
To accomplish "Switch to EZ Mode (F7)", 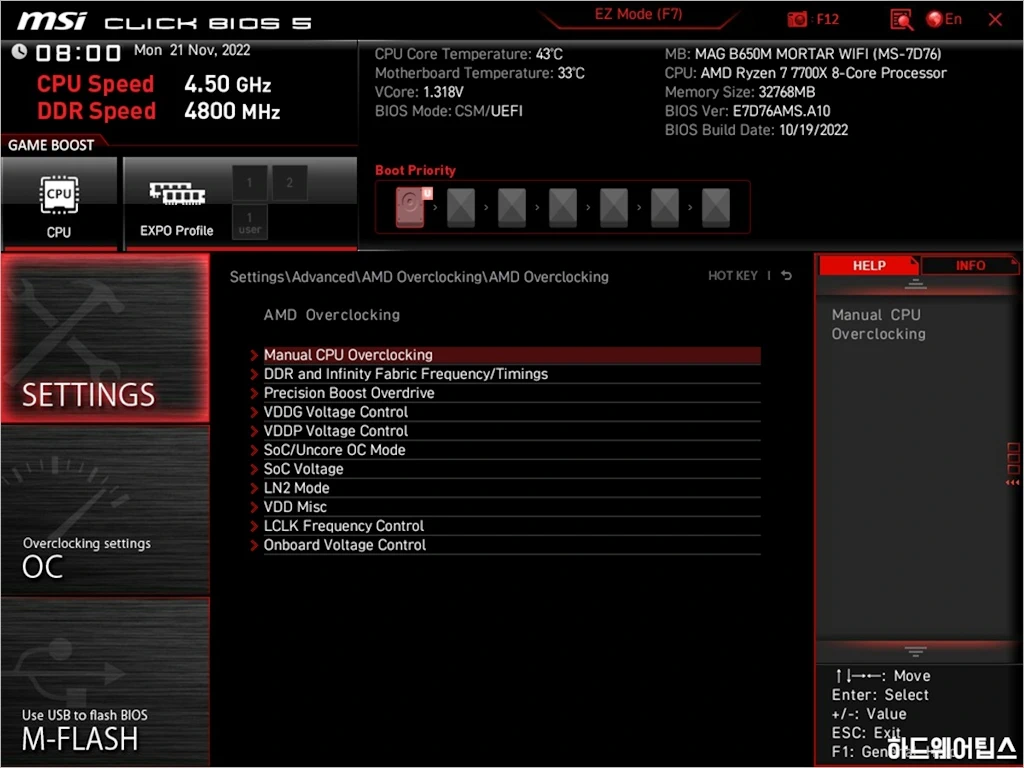I will 639,14.
